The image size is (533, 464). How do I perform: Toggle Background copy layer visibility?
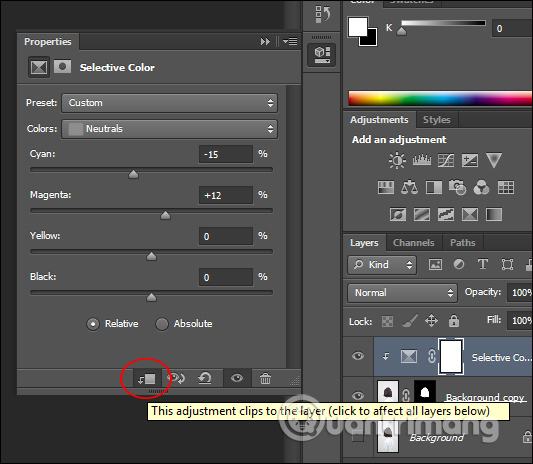click(x=358, y=396)
